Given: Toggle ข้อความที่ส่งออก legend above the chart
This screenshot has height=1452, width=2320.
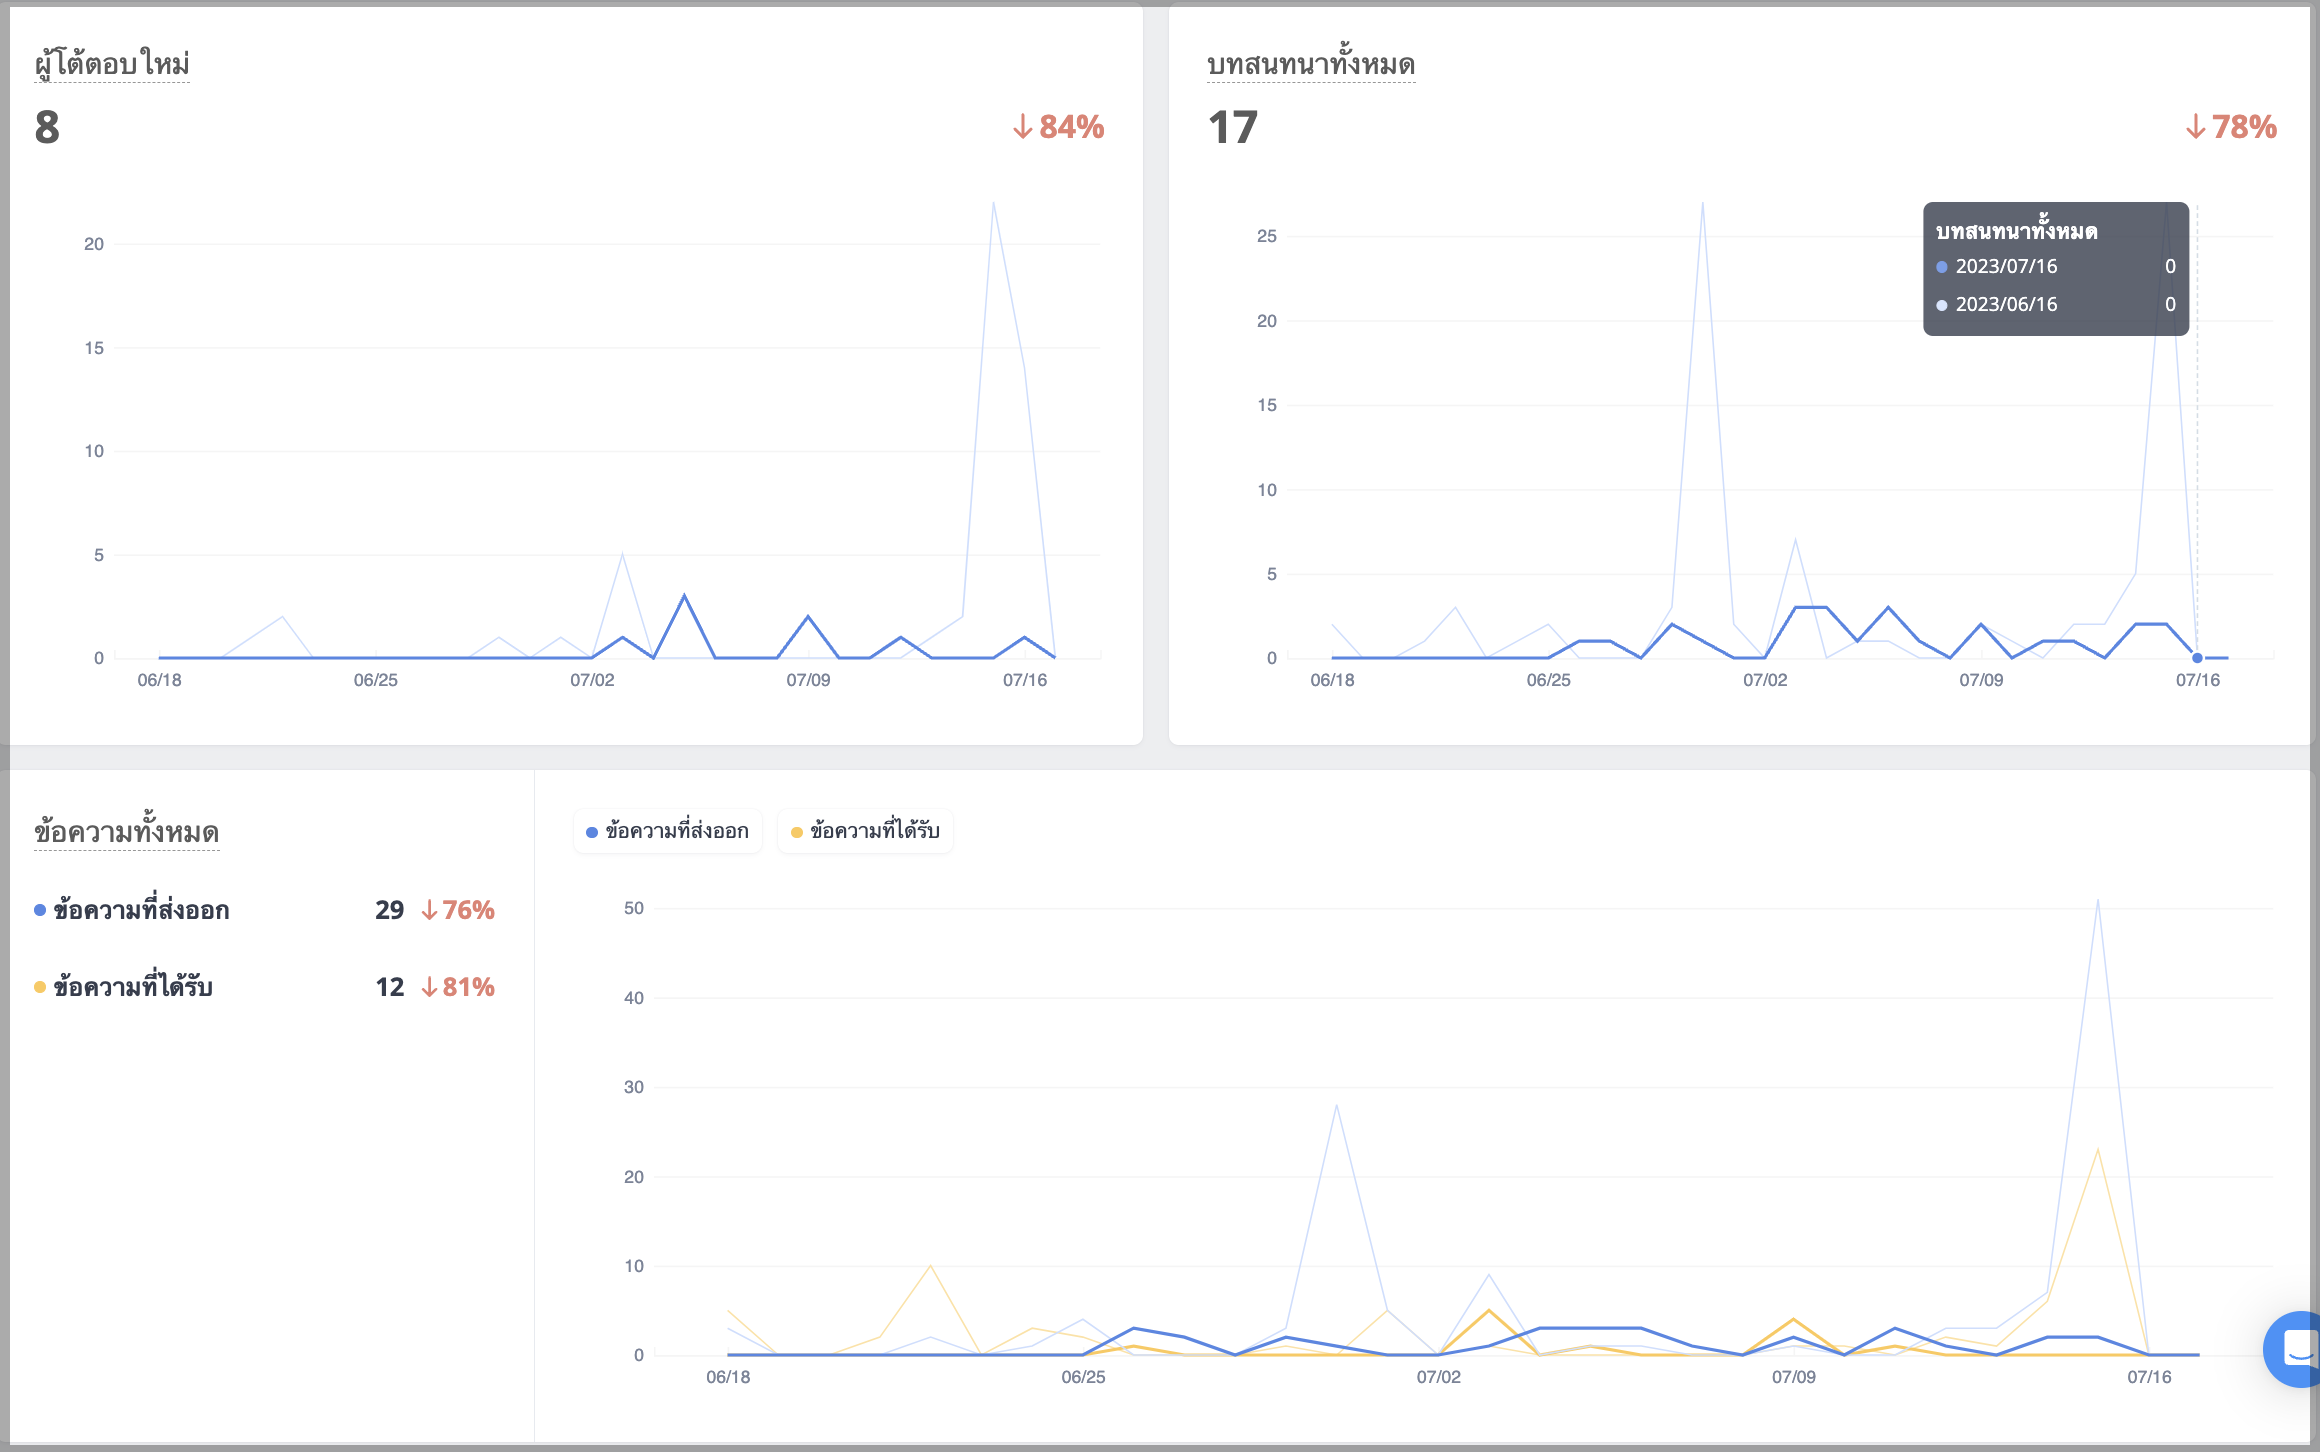Looking at the screenshot, I should coord(667,831).
